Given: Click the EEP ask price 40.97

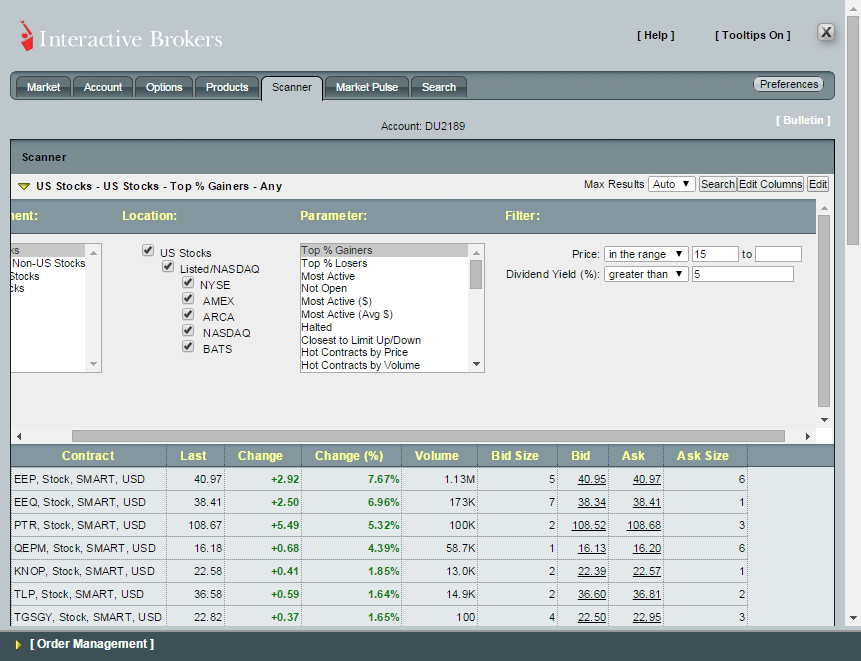Looking at the screenshot, I should point(647,479).
